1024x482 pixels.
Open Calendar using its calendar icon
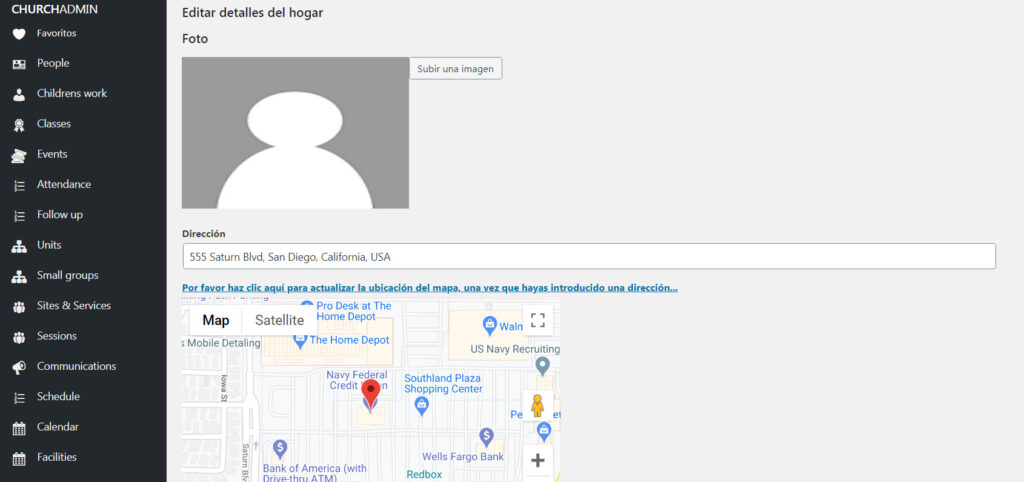18,428
